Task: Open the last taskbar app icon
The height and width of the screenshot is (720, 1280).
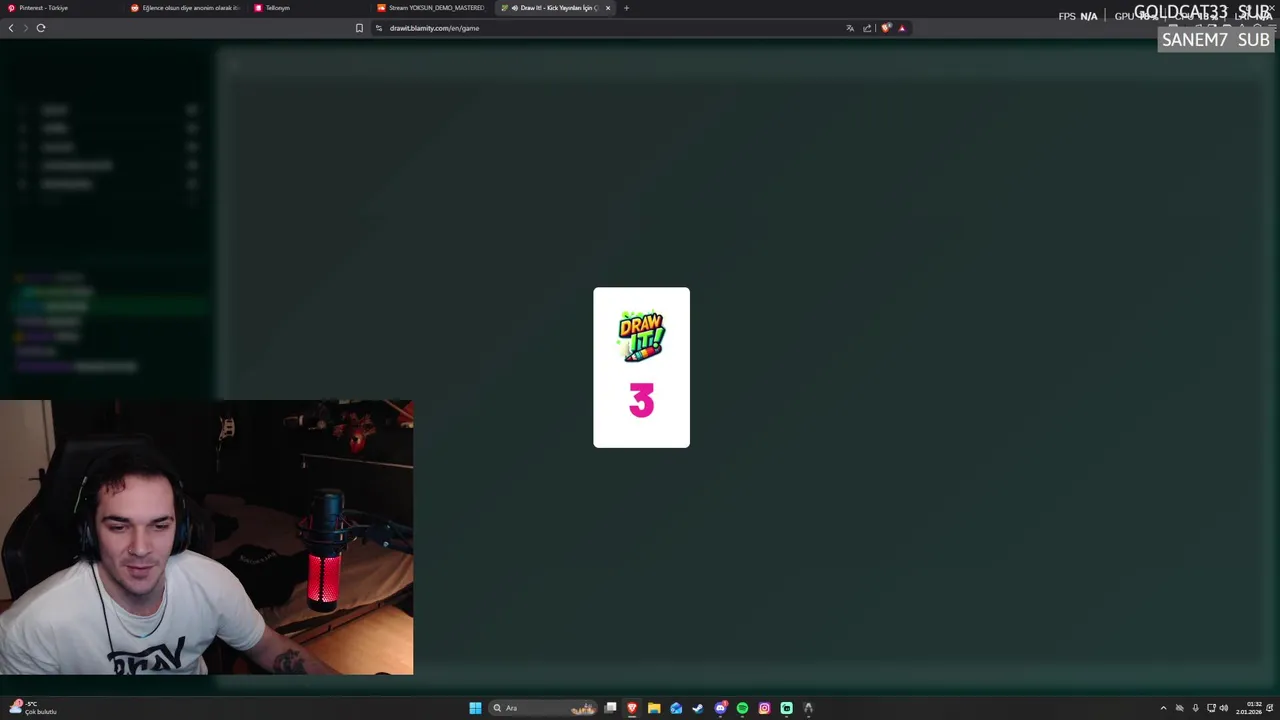Action: (808, 708)
